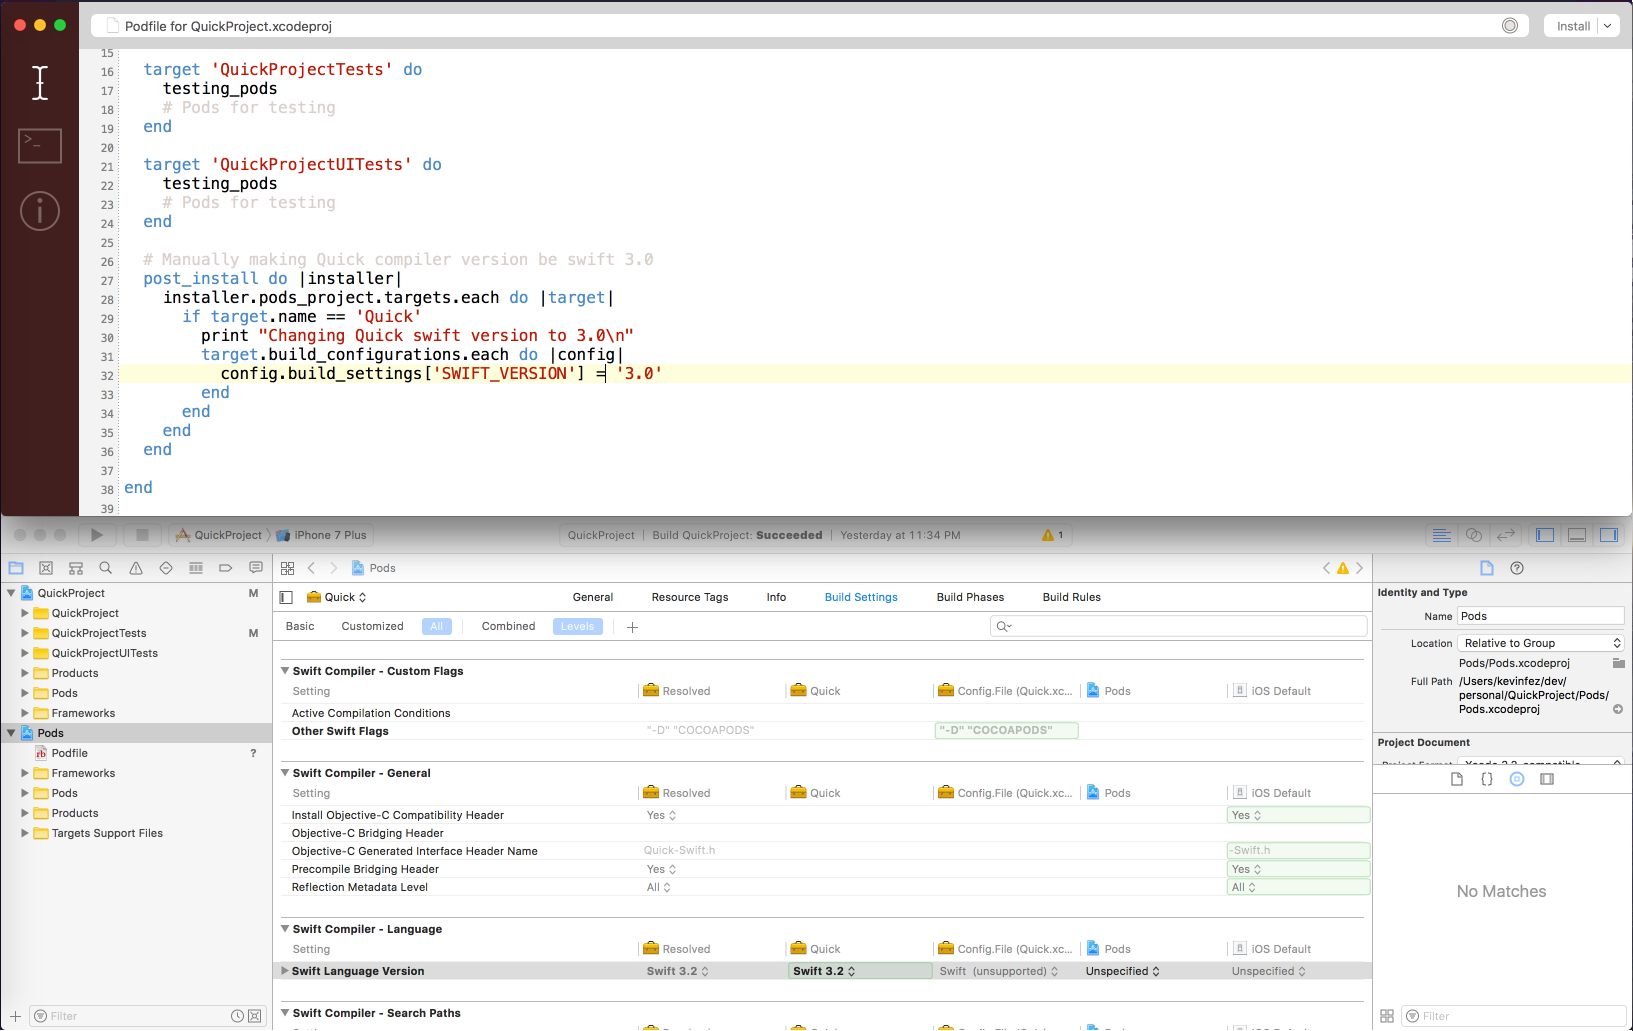Jump to the previous issue arrow
Screen dimensions: 1633x1031
click(x=1327, y=568)
